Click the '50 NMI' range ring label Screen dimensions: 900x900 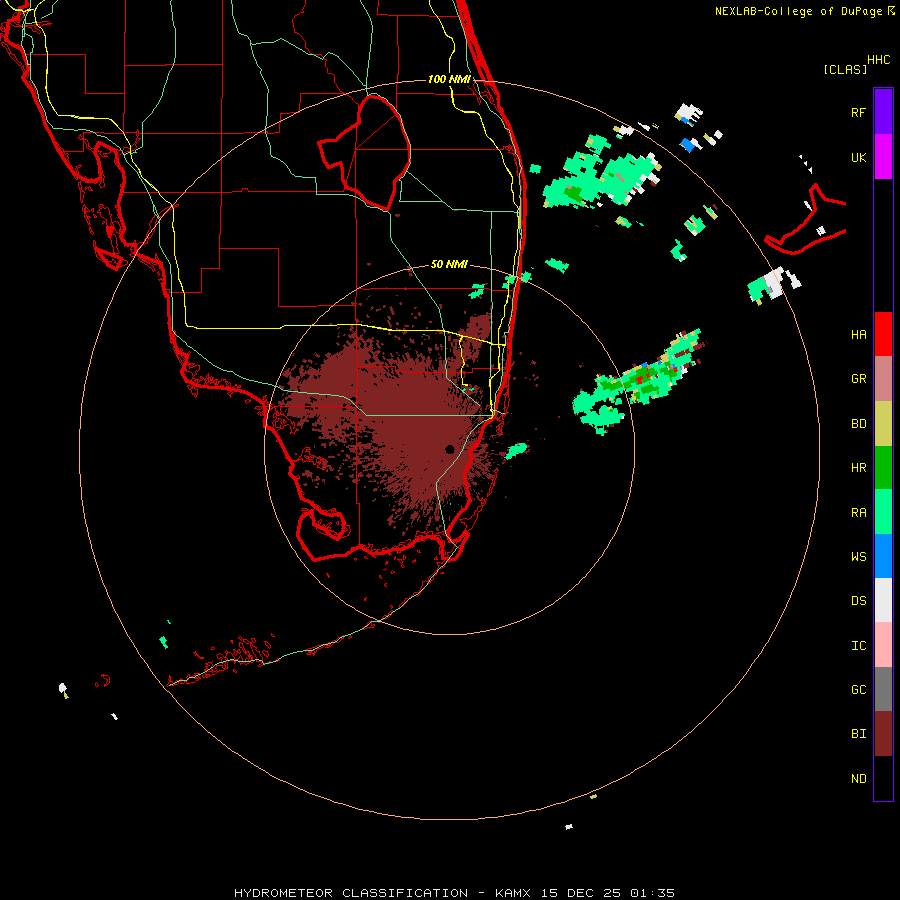[x=449, y=264]
